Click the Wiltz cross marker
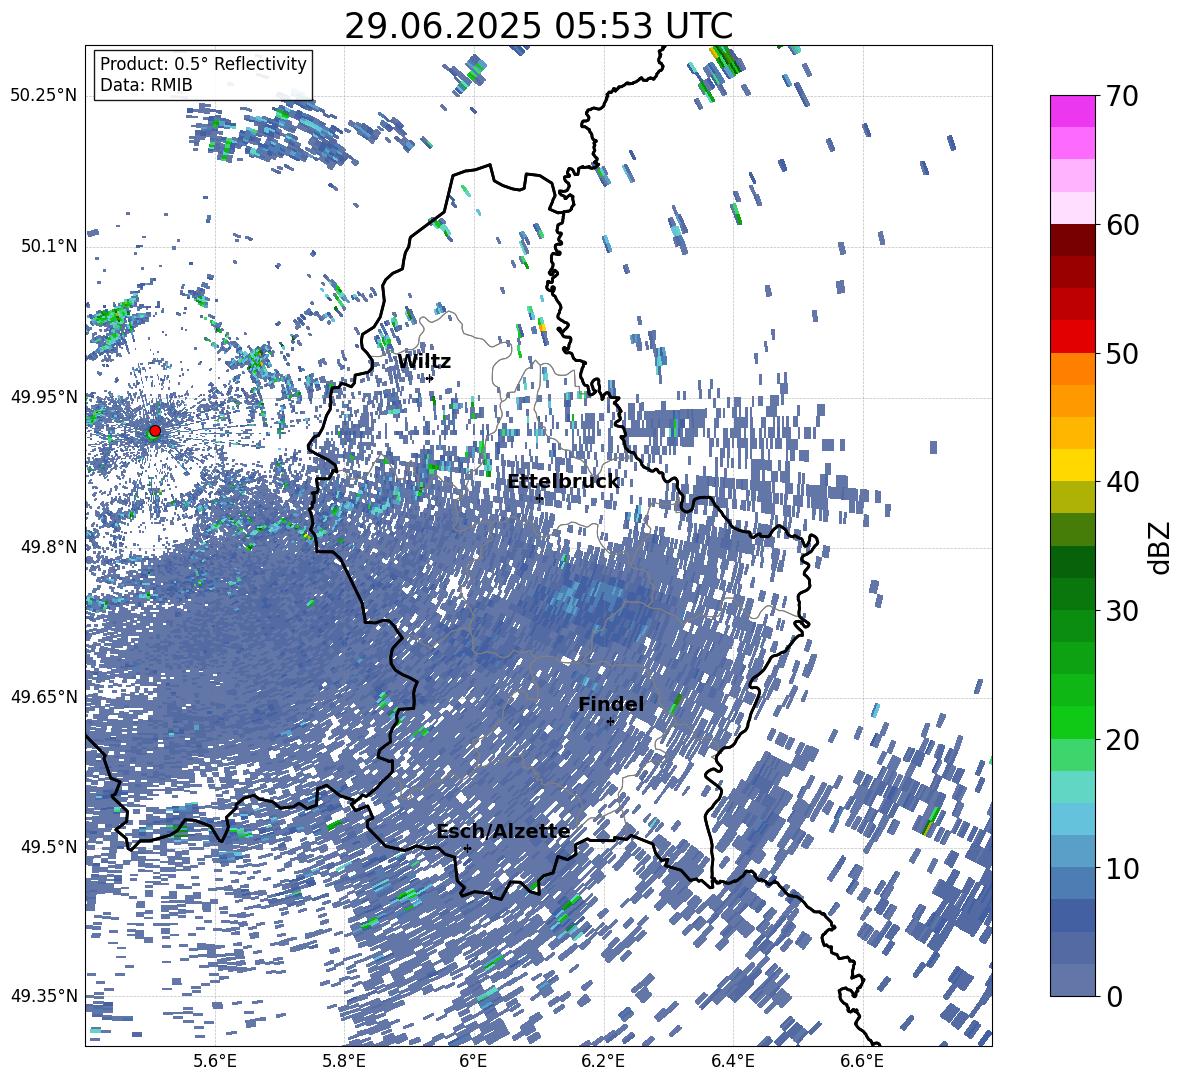This screenshot has height=1081, width=1184. point(430,378)
